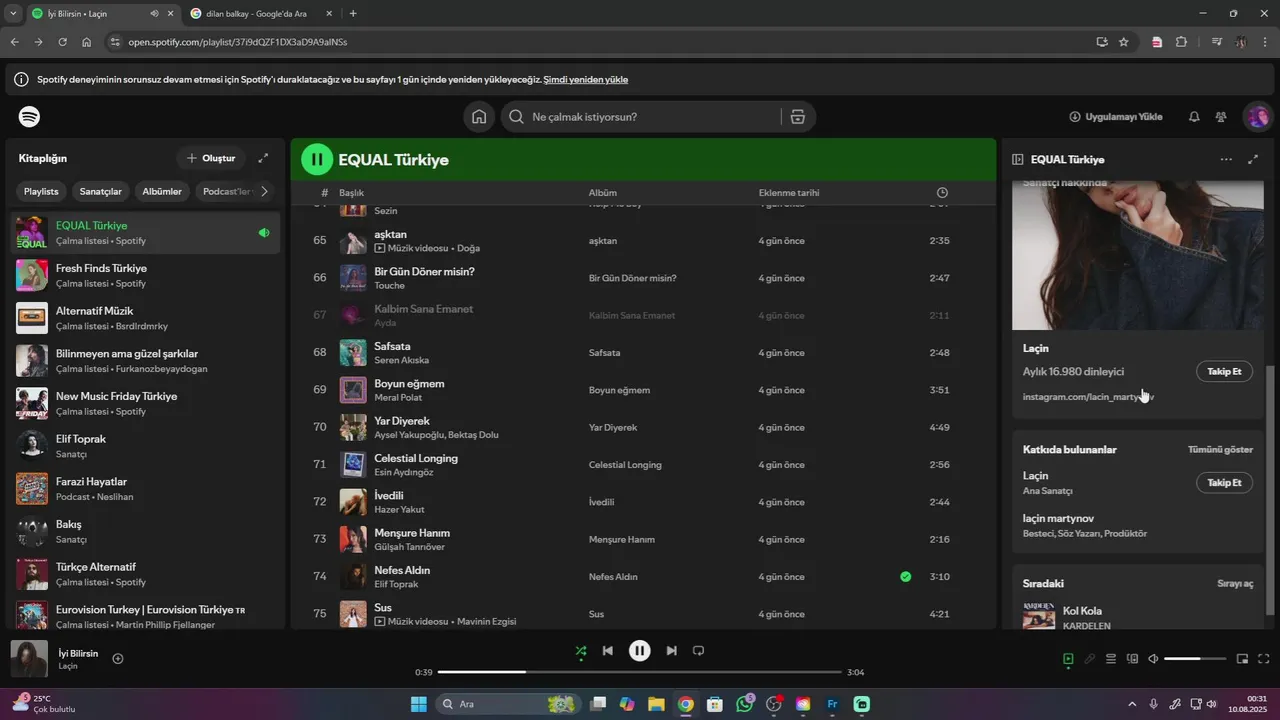This screenshot has height=720, width=1280.
Task: Sort tracks by the Başlık column
Action: click(x=351, y=192)
